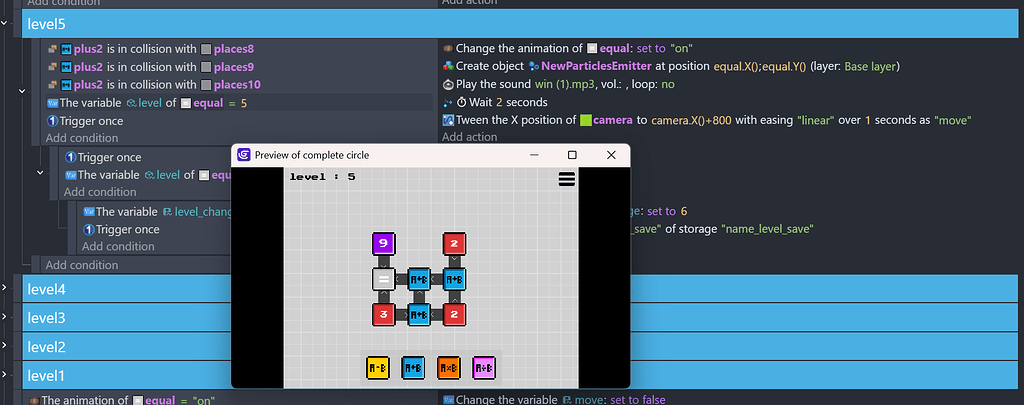Click the purple 9 tile in the preview
Image resolution: width=1024 pixels, height=405 pixels.
pos(383,244)
